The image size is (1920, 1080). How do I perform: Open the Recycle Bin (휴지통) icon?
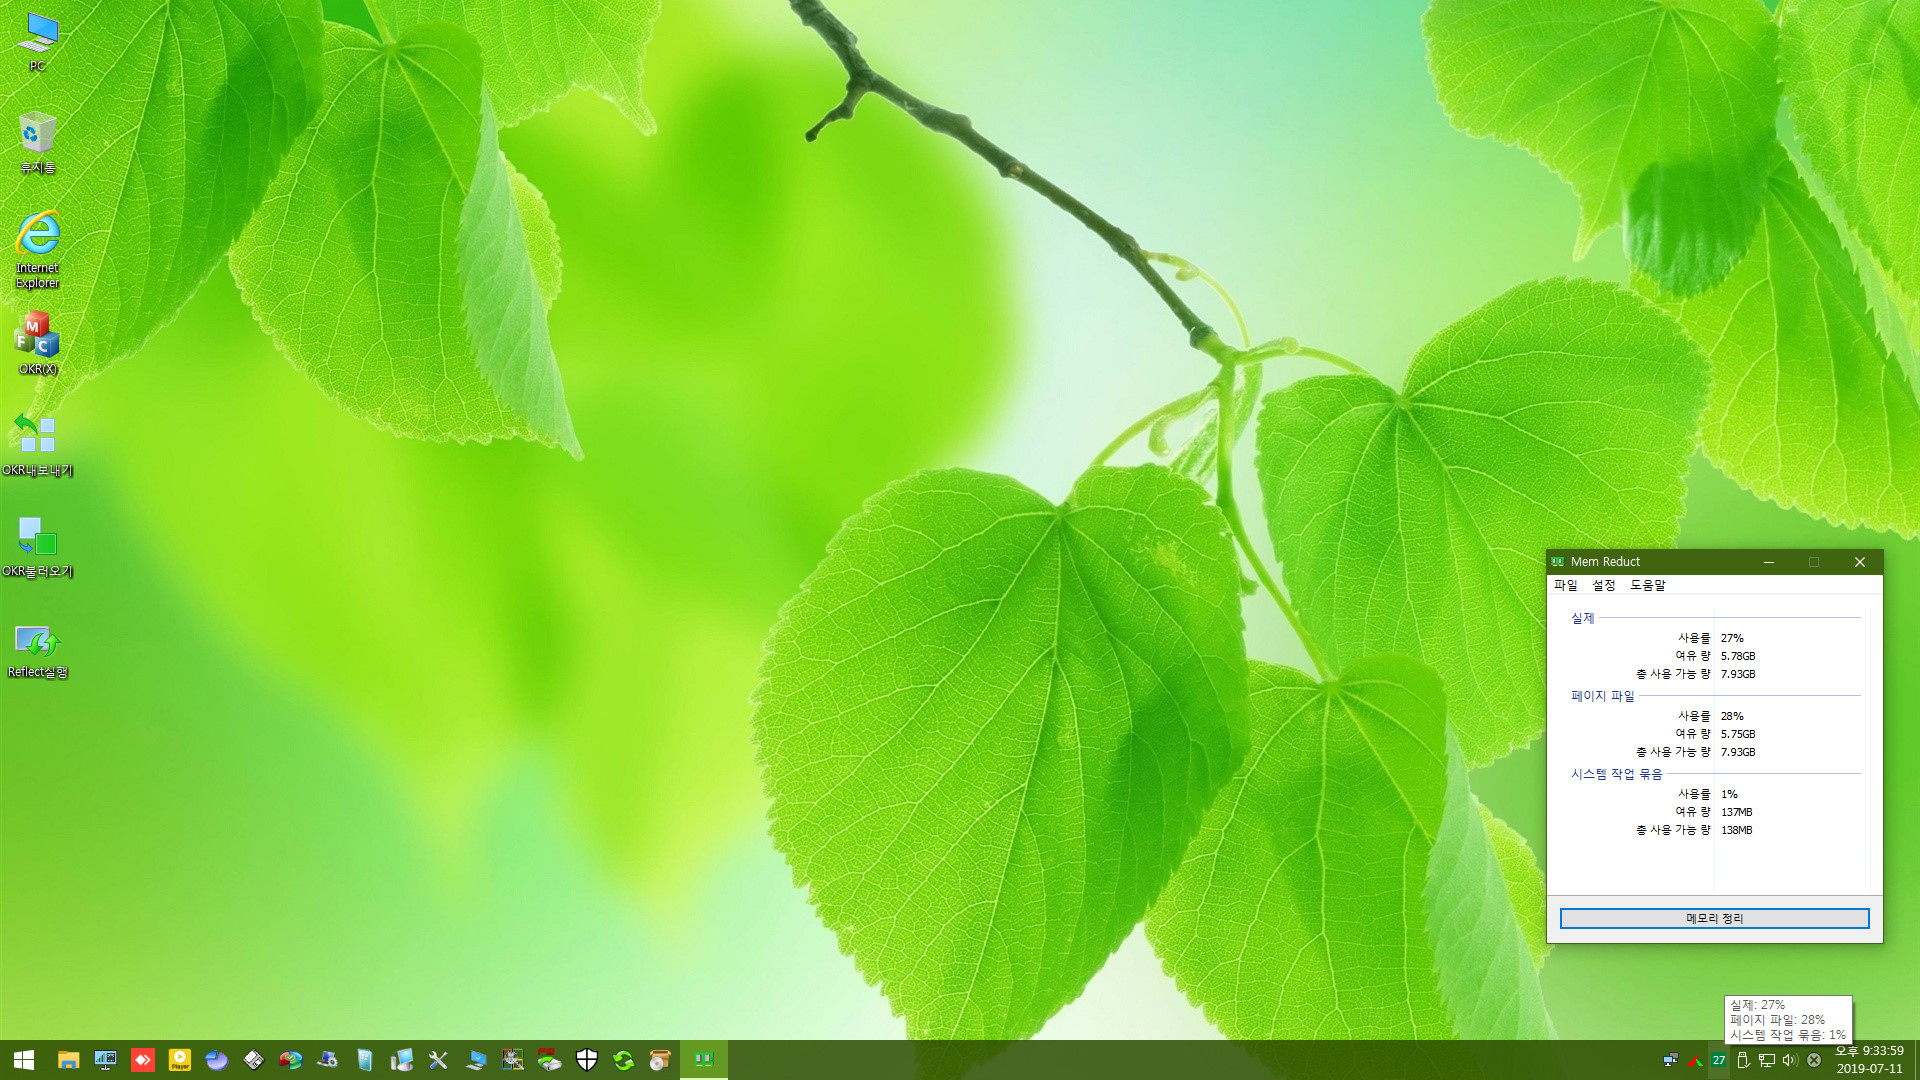(37, 143)
